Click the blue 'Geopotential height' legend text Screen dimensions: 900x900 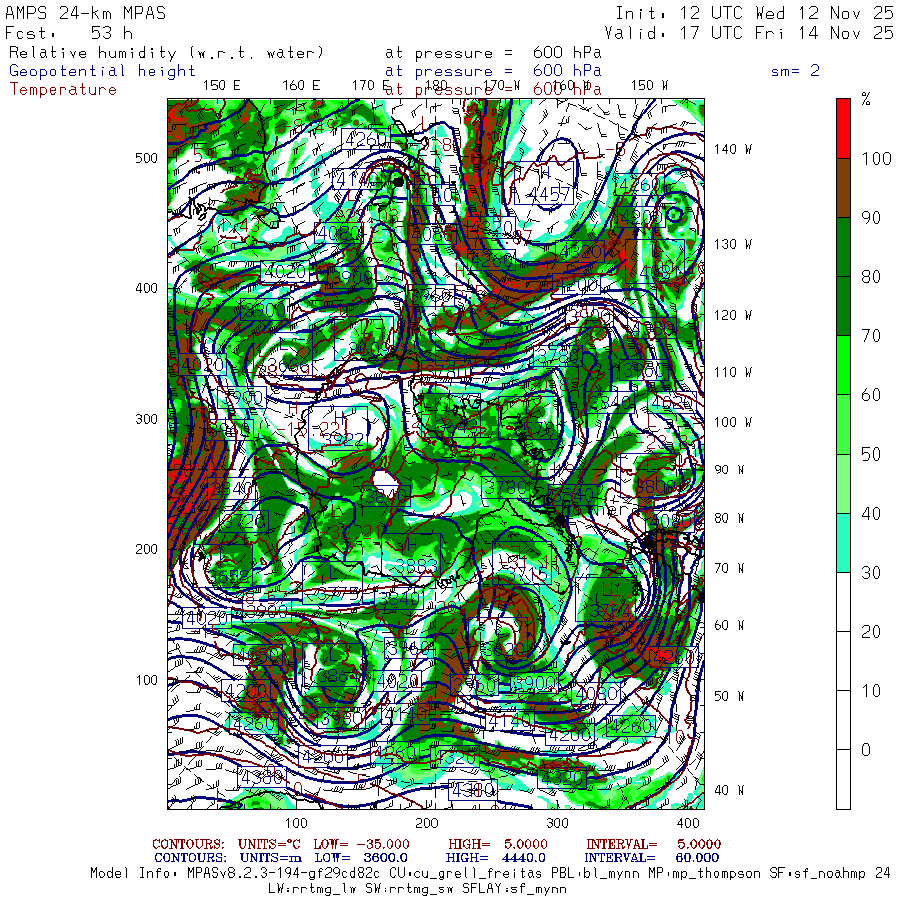point(103,71)
